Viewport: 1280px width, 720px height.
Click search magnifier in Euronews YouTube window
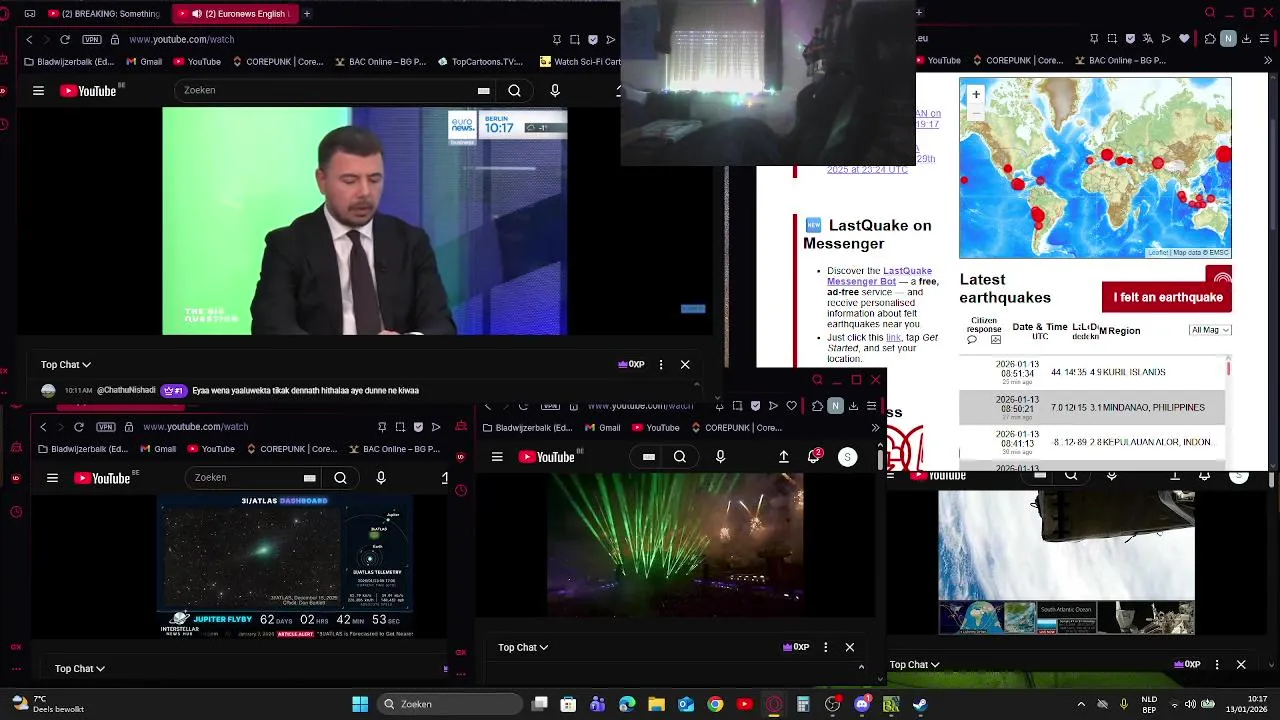coord(514,91)
